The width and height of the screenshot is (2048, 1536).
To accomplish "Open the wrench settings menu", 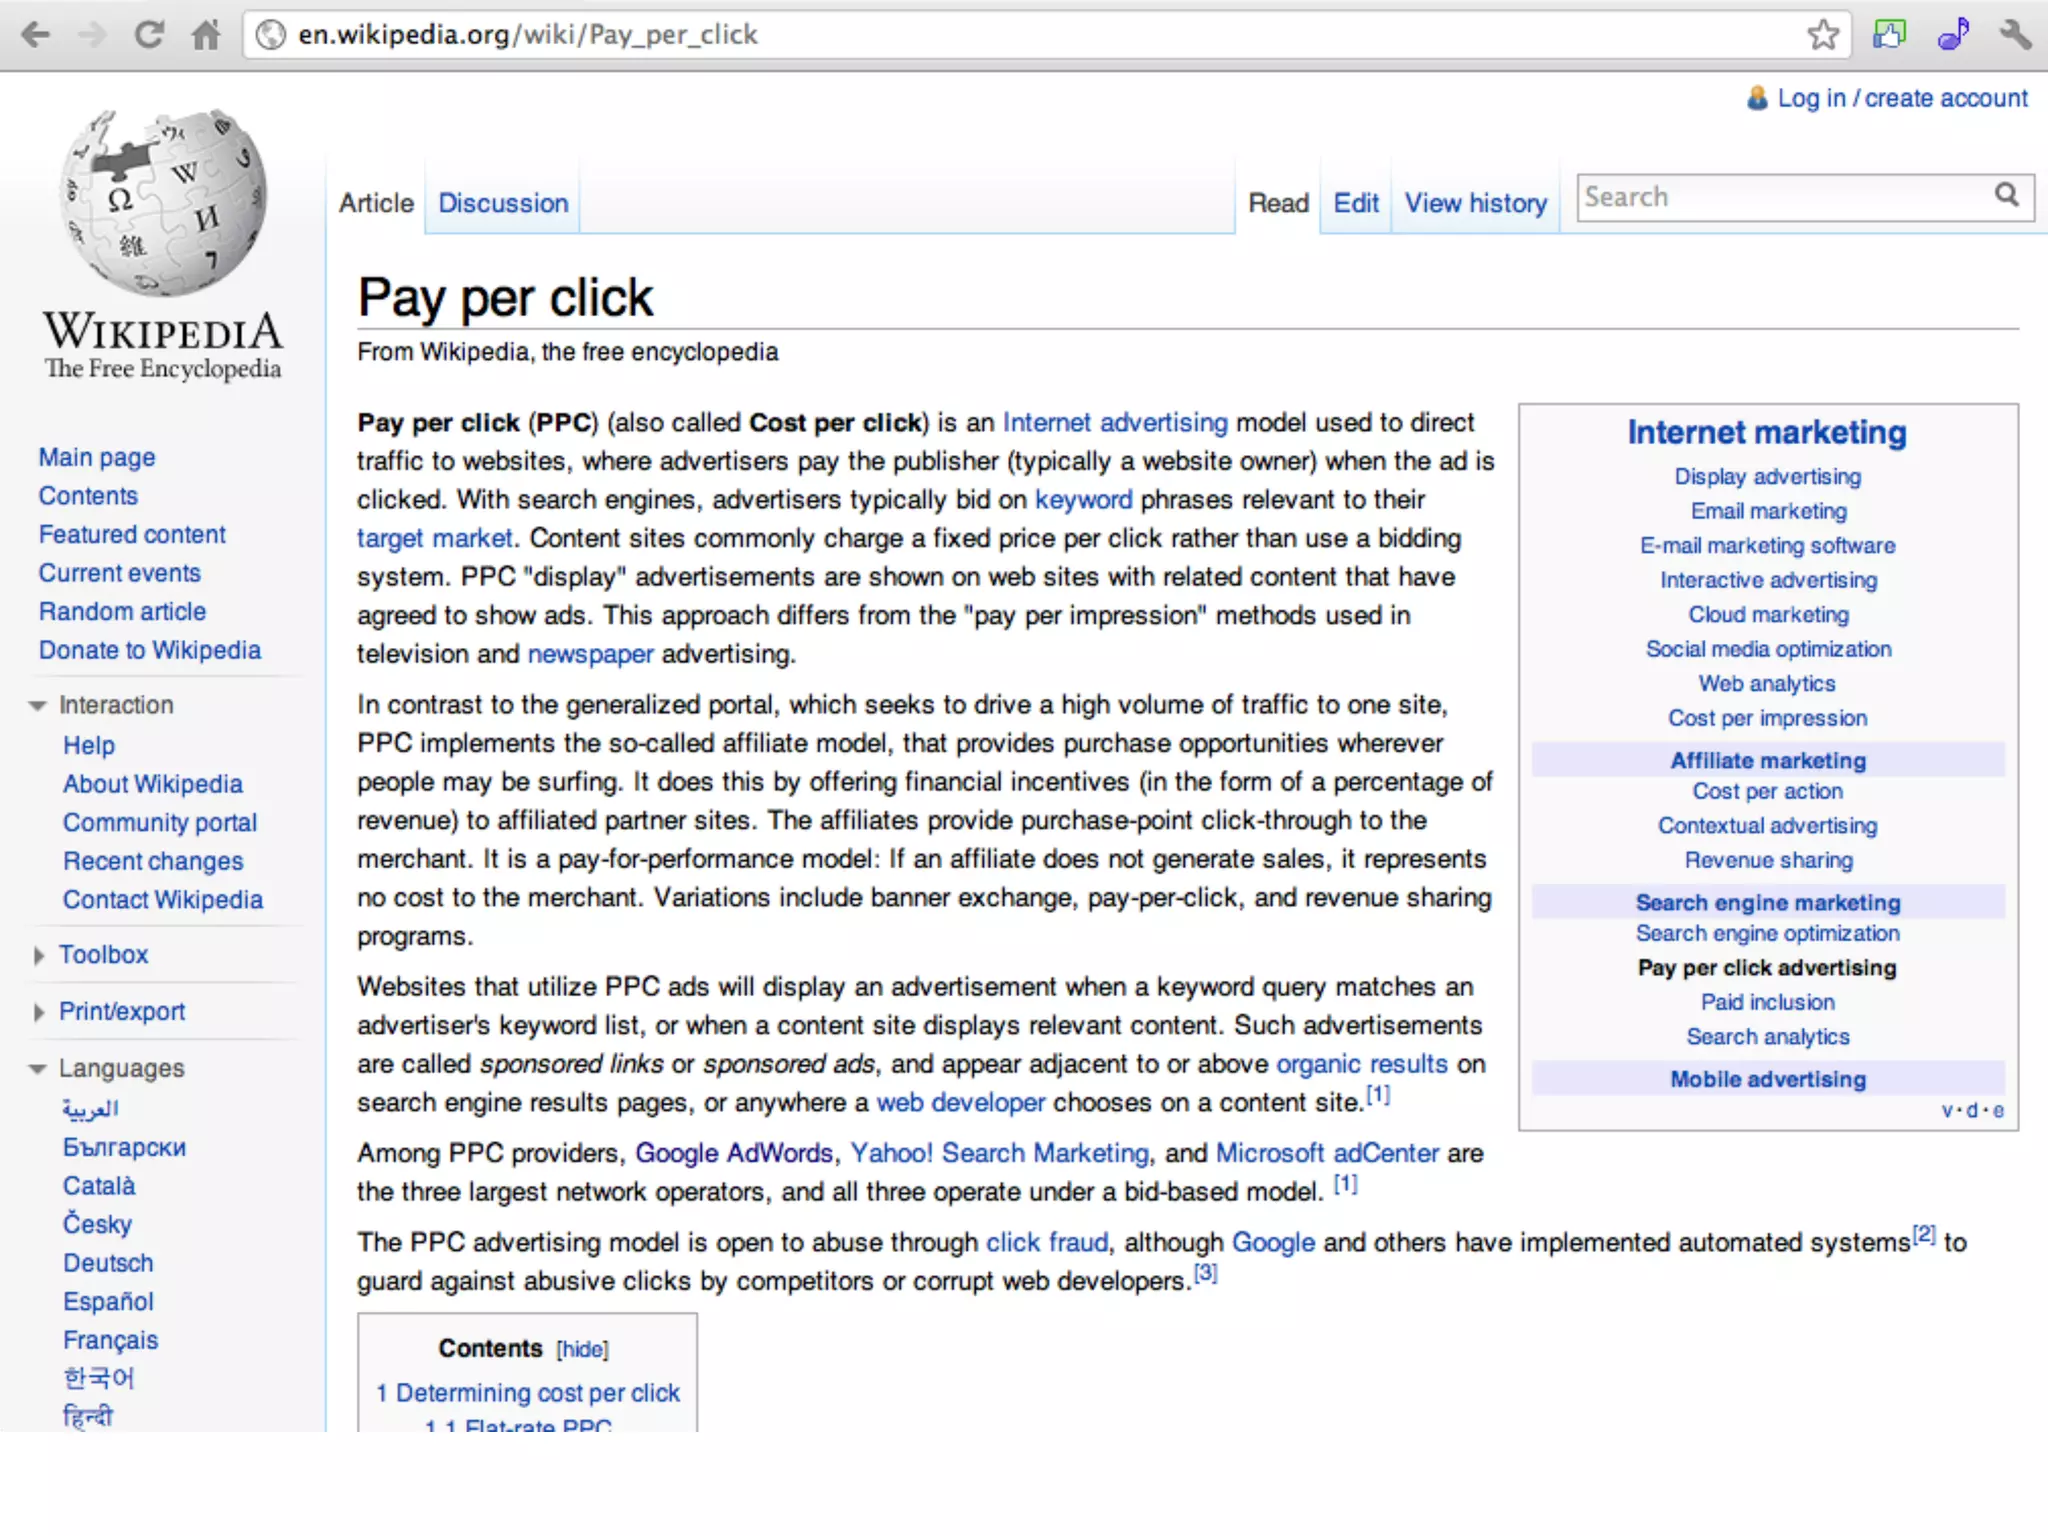I will 2015,35.
